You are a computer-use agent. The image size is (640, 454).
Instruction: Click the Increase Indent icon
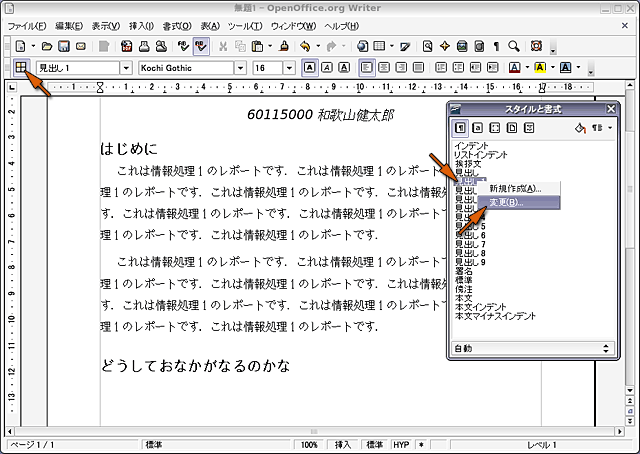click(x=493, y=67)
